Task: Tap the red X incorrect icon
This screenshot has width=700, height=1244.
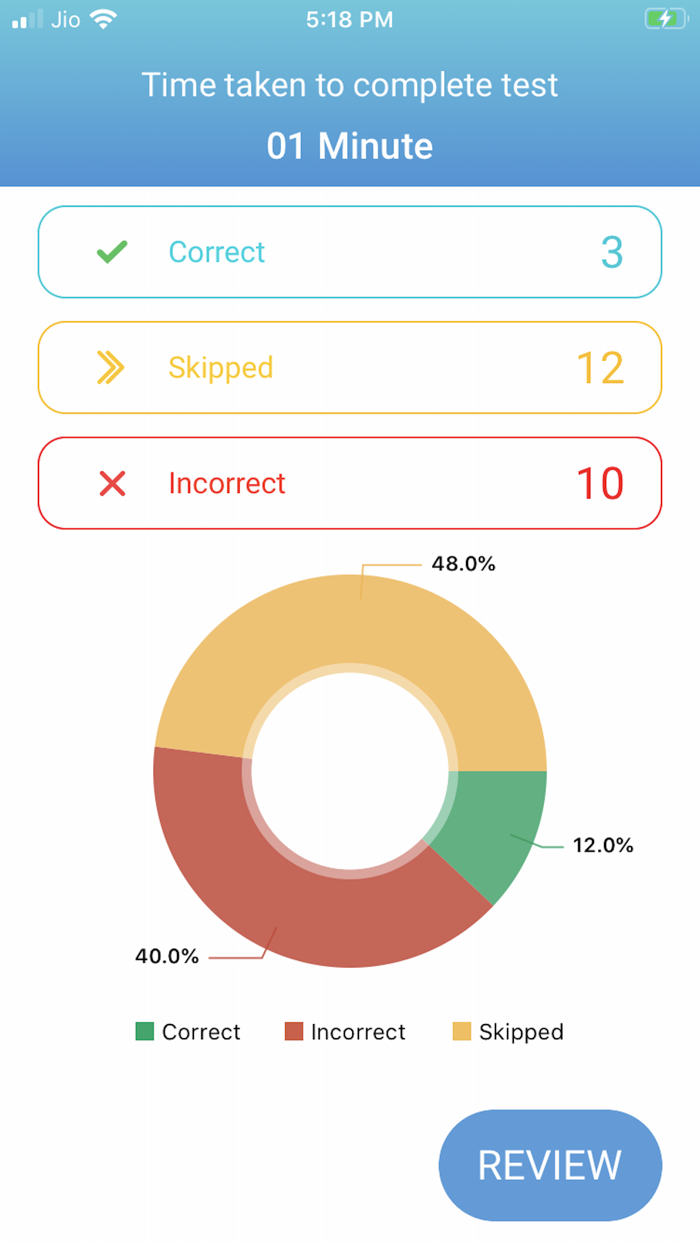Action: [x=112, y=484]
